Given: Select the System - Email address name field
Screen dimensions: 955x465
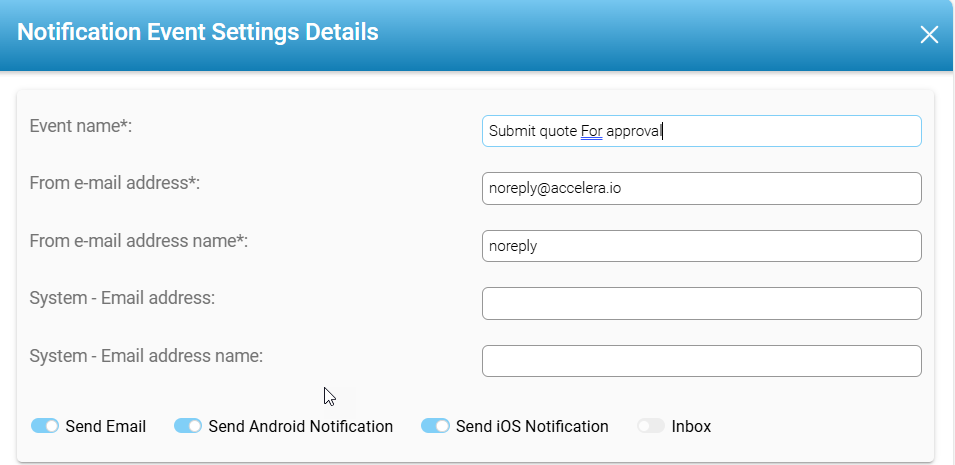Looking at the screenshot, I should point(700,361).
